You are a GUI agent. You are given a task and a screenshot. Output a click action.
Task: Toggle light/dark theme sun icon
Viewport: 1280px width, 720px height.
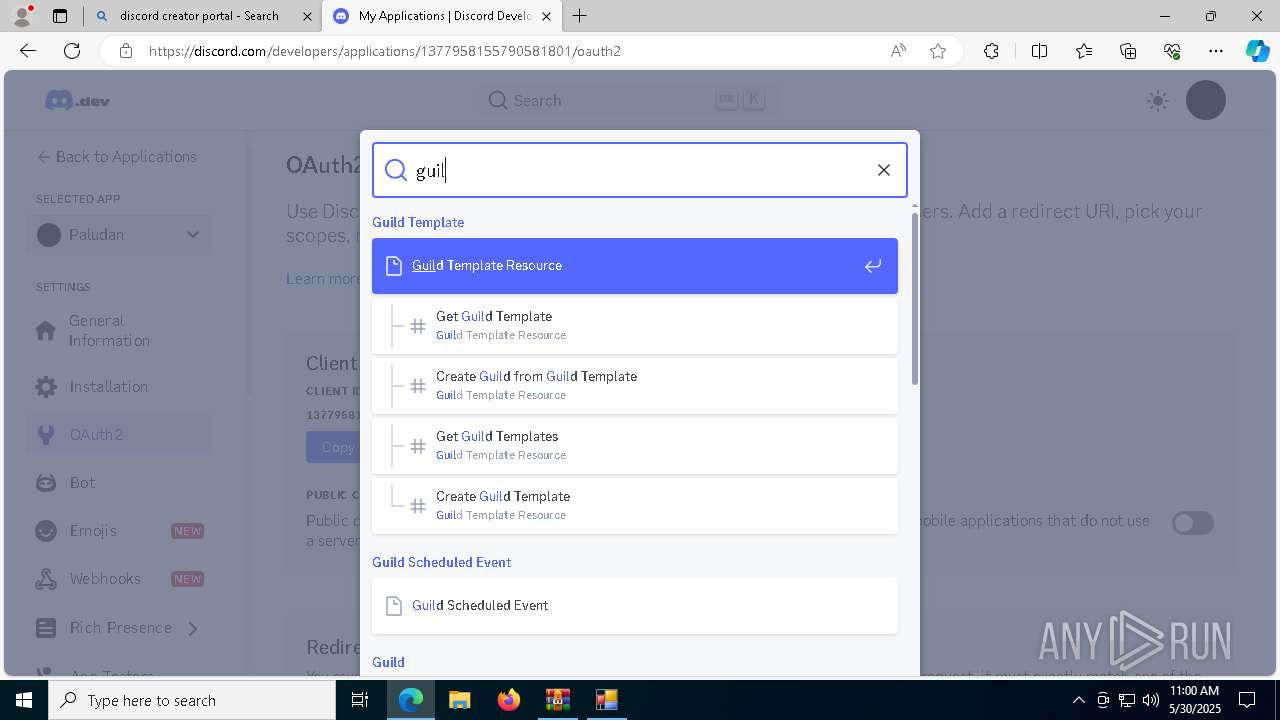coord(1158,100)
